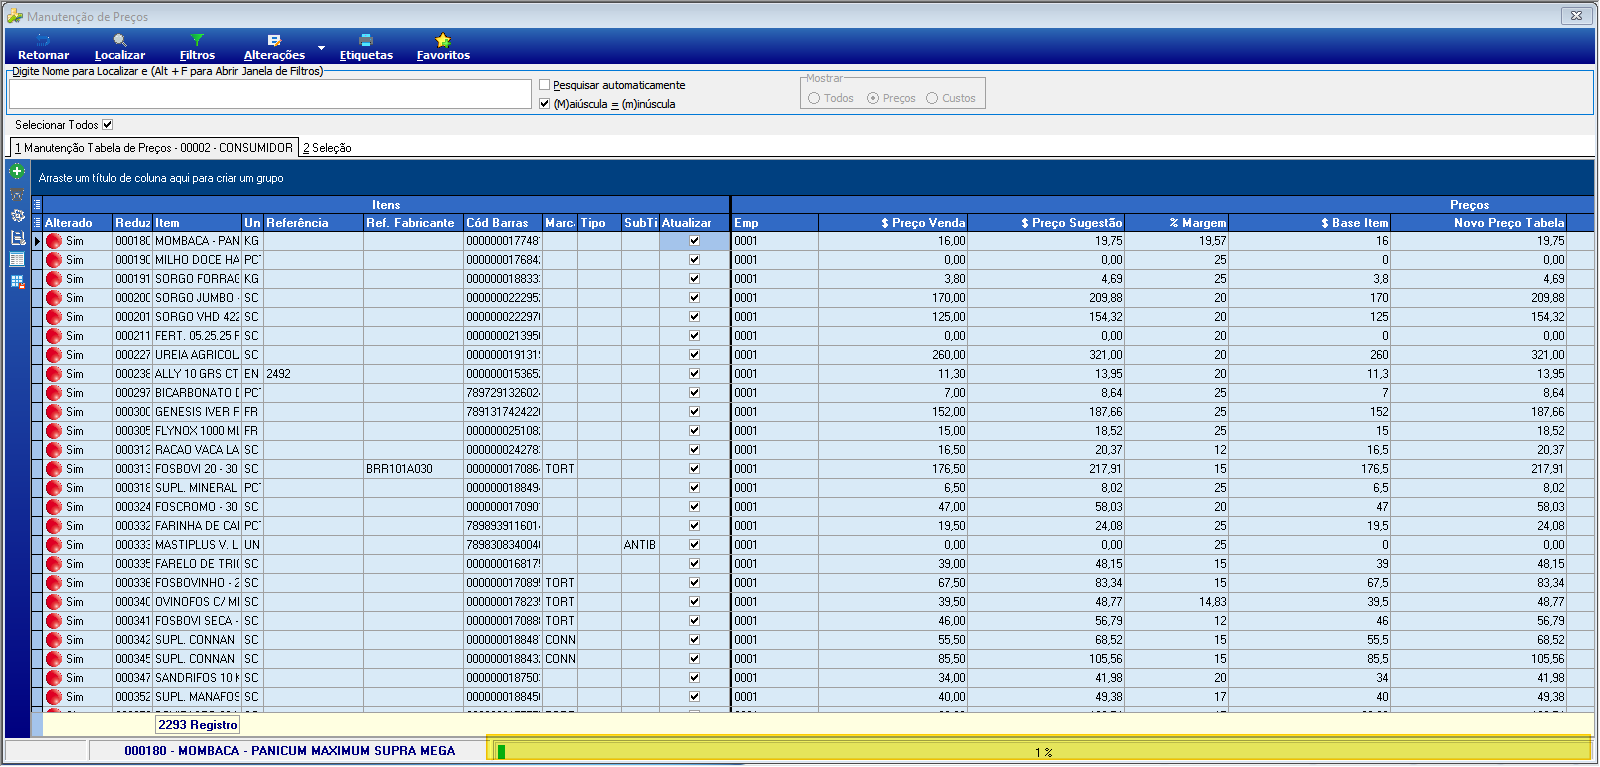Viewport: 1600px width, 767px height.
Task: Sort by Alterado column header
Action: (77, 223)
